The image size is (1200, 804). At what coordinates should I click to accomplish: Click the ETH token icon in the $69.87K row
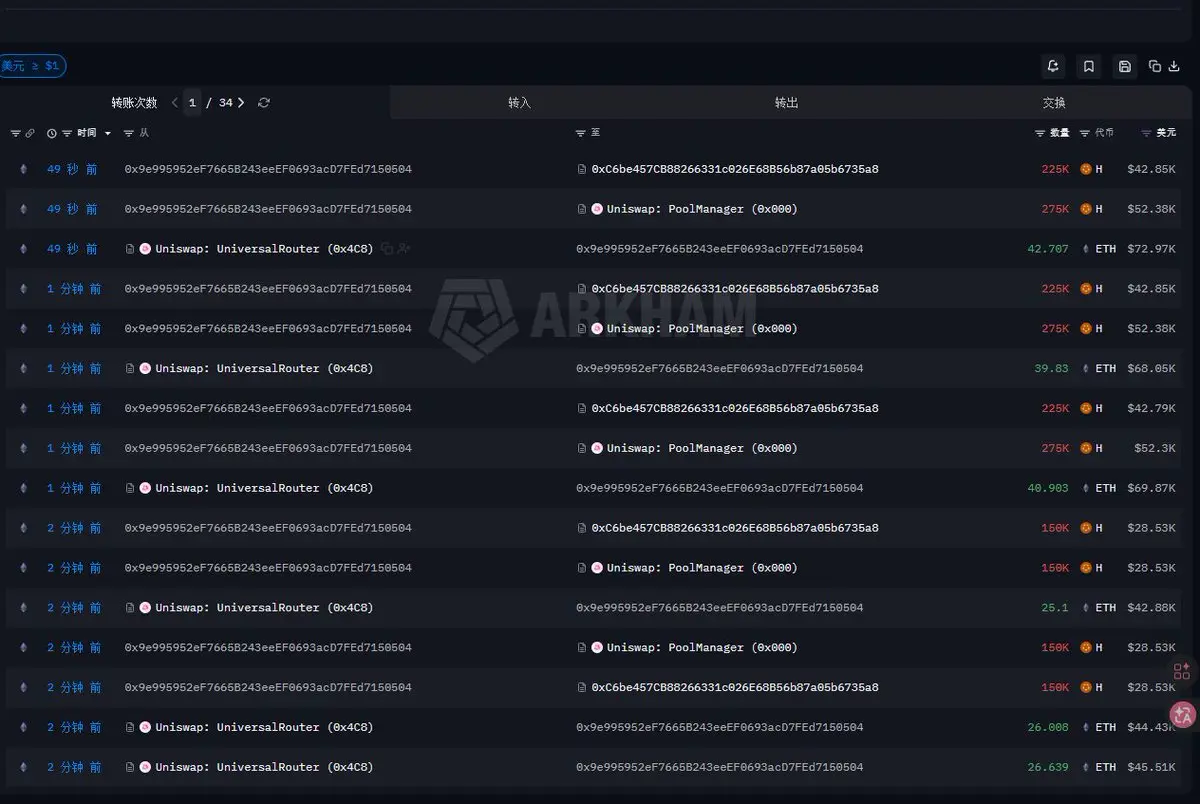click(x=1086, y=489)
